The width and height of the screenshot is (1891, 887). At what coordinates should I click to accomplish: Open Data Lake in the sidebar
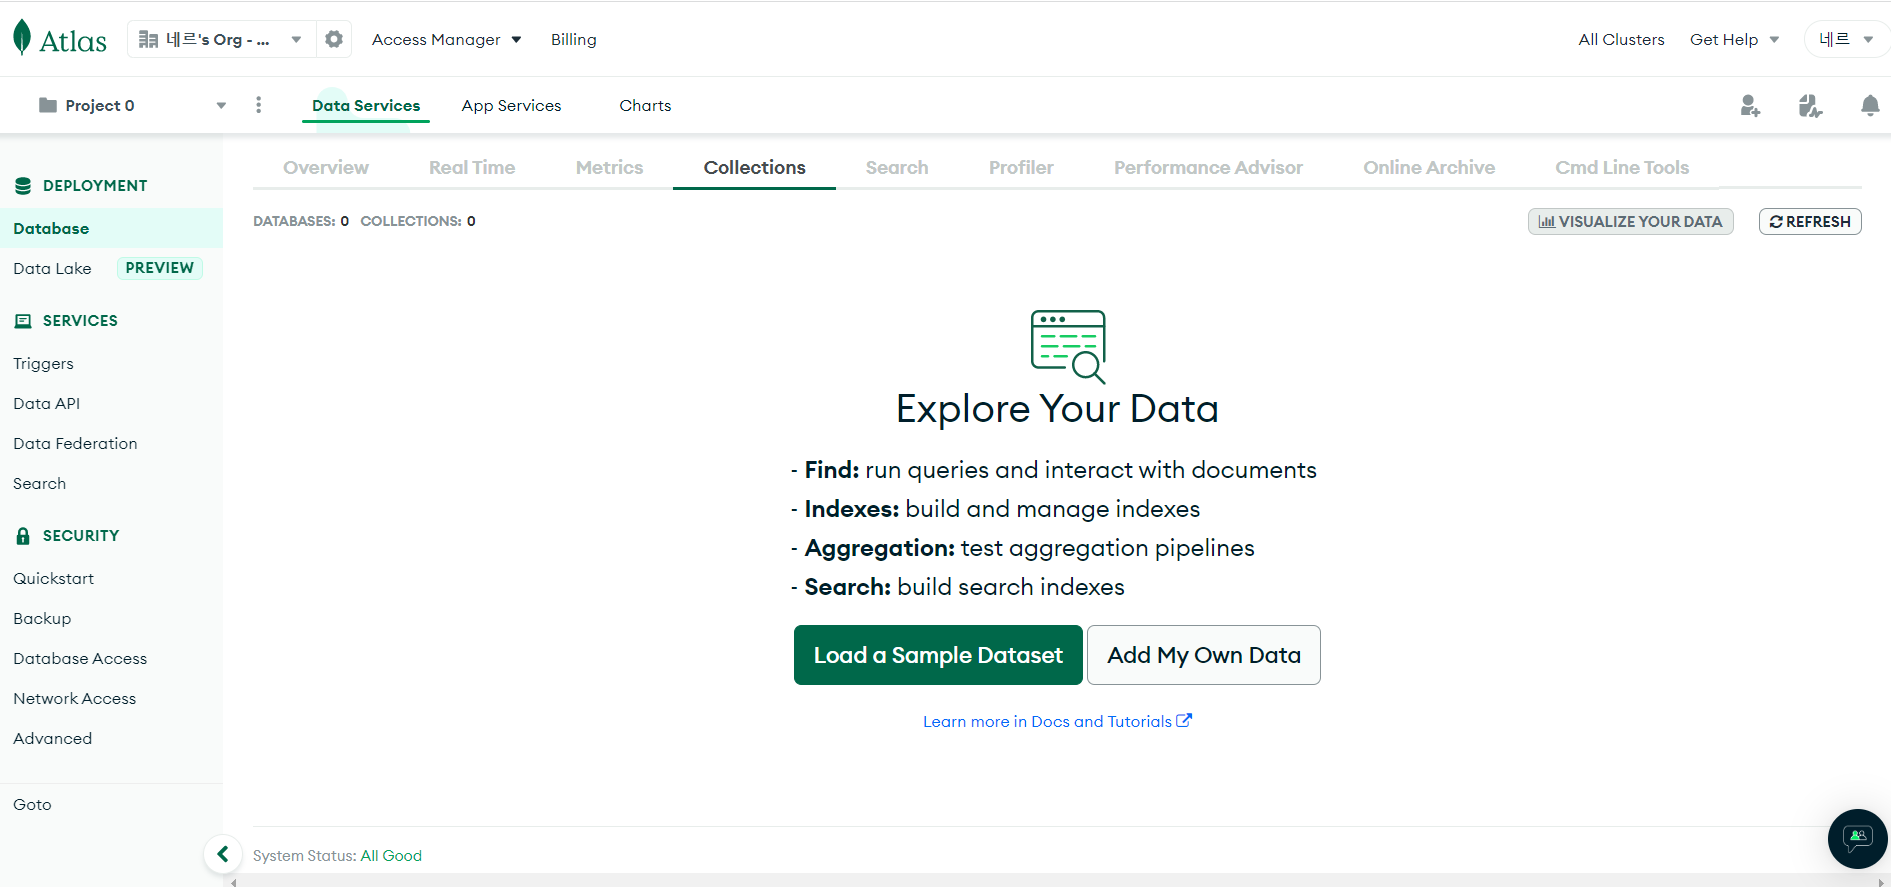click(x=52, y=268)
